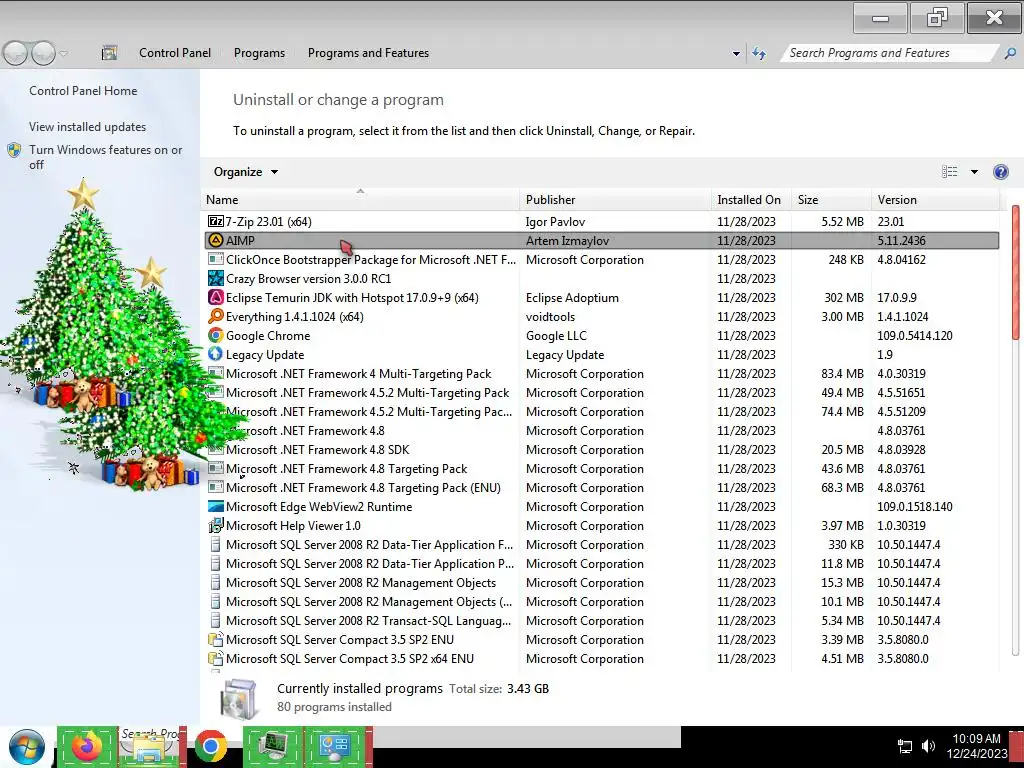Viewport: 1024px width, 768px height.
Task: Open the file explorer taskbar button
Action: click(150, 746)
